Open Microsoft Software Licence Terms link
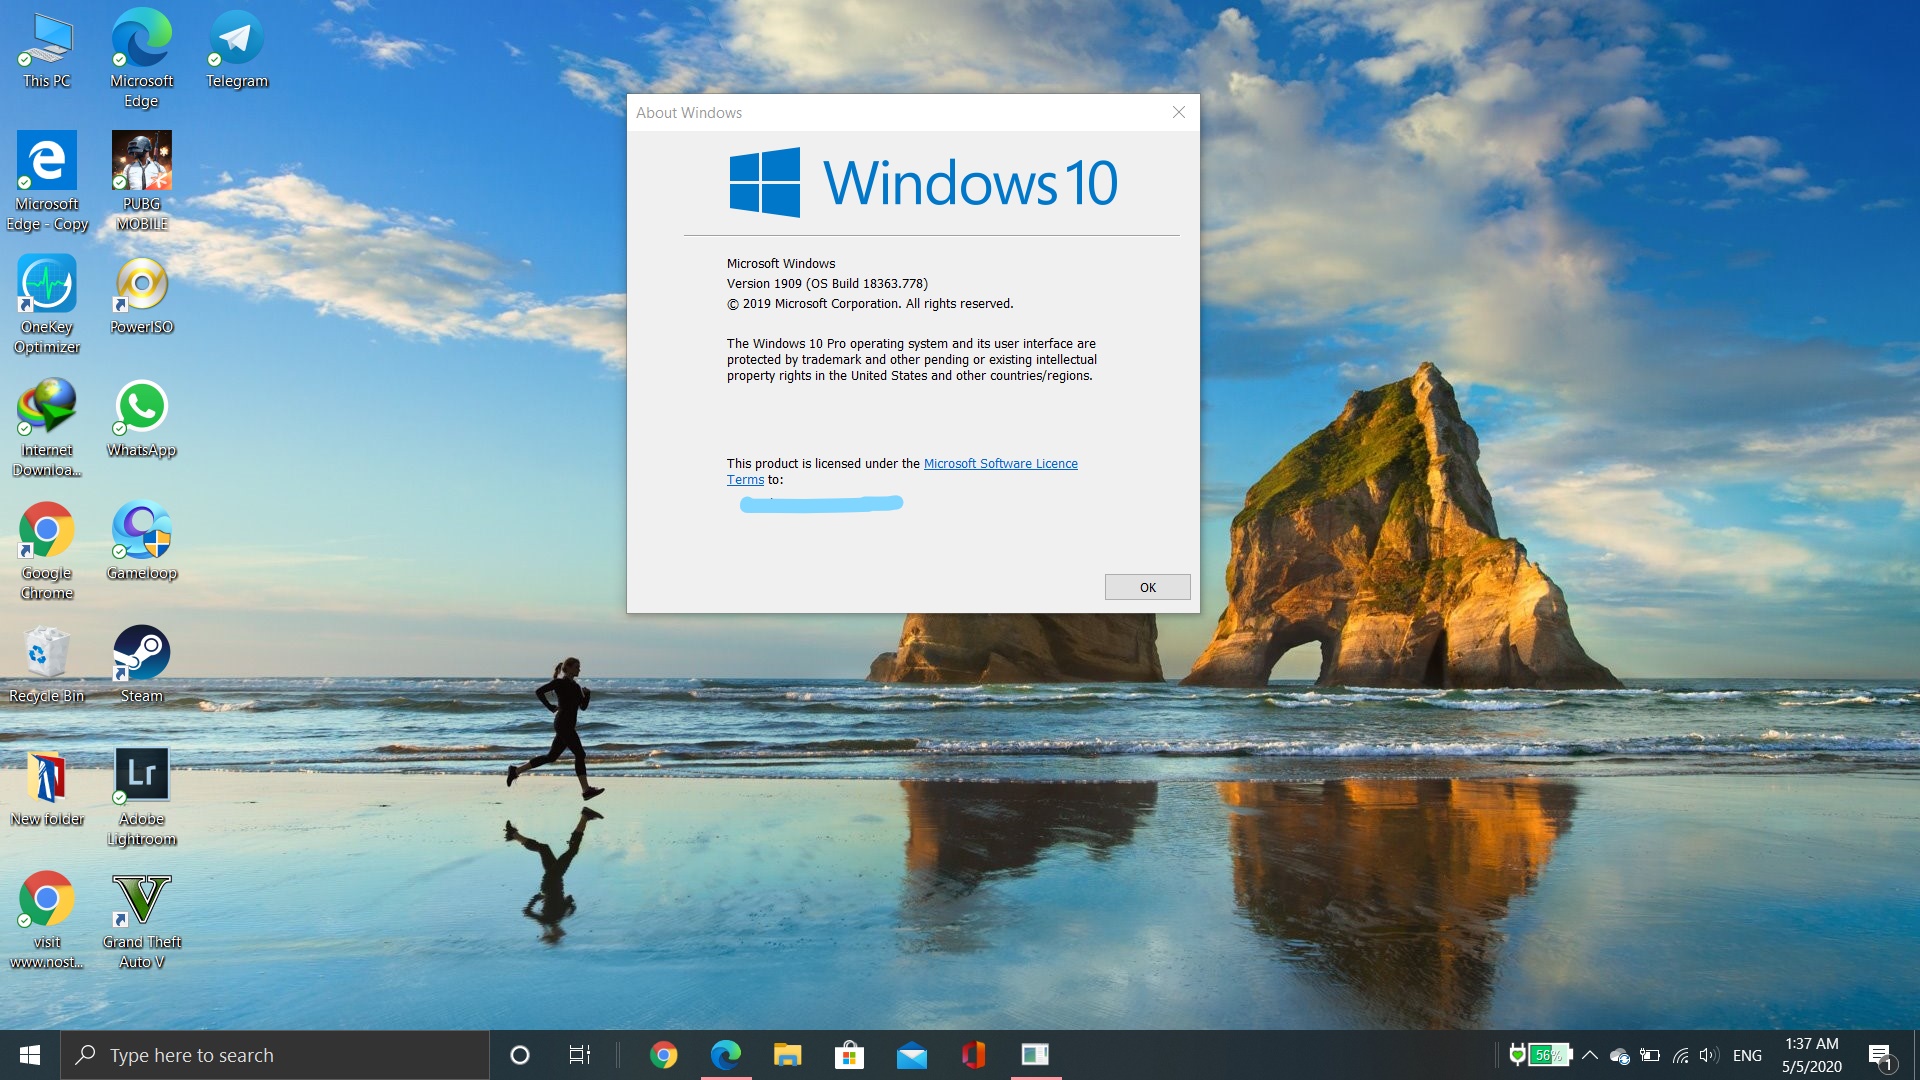This screenshot has width=1920, height=1080. [x=1000, y=464]
